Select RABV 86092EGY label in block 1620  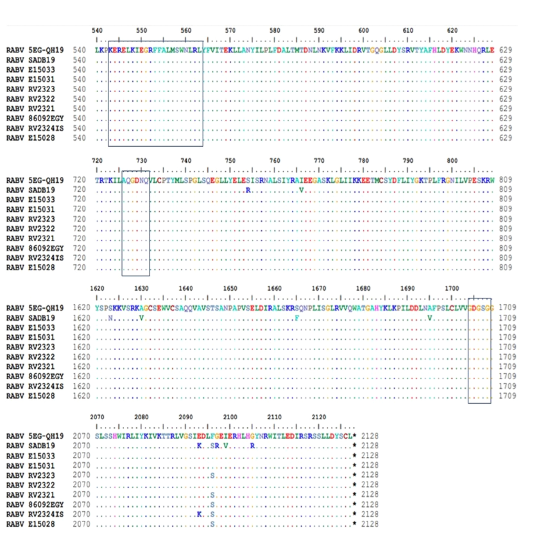35,376
